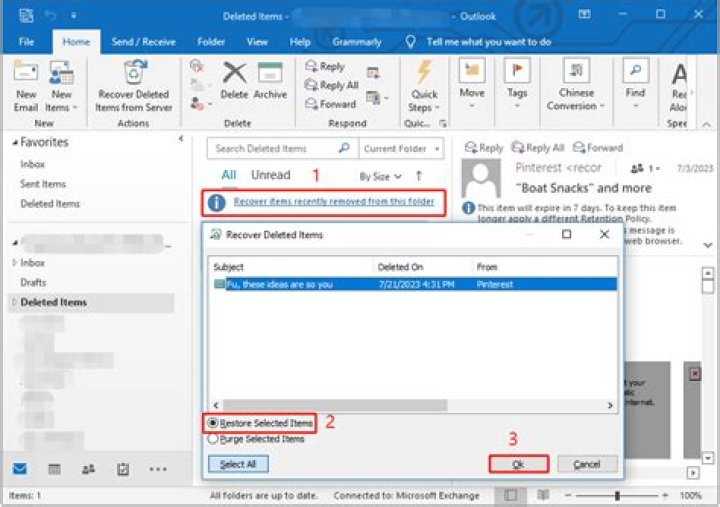720x507 pixels.
Task: Click Cancel in Recover Deleted Items
Action: coord(587,464)
